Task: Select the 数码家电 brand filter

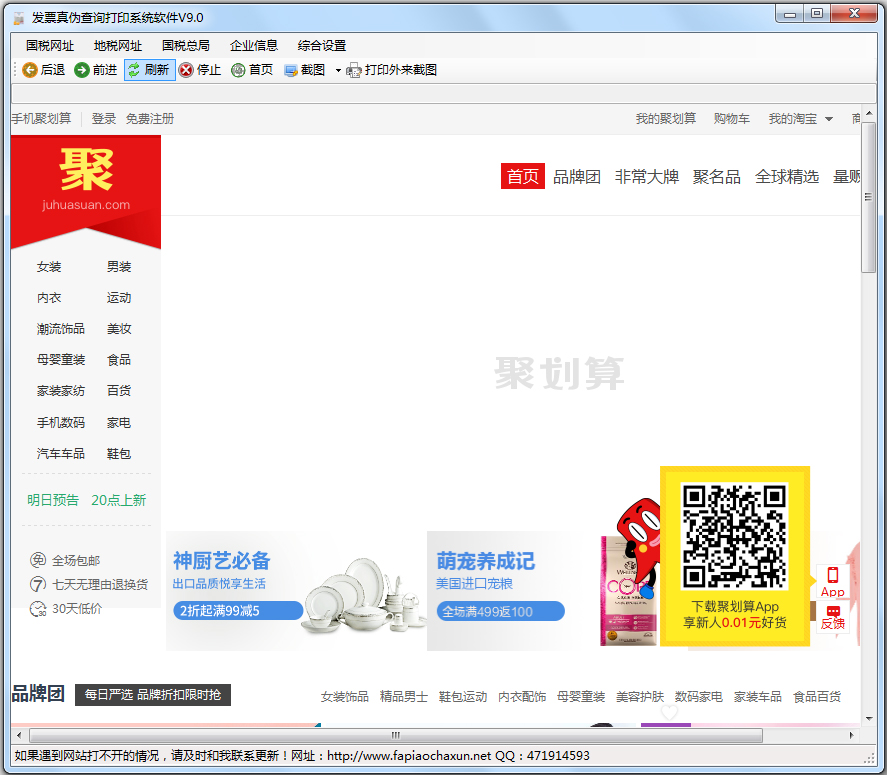Action: pos(699,696)
